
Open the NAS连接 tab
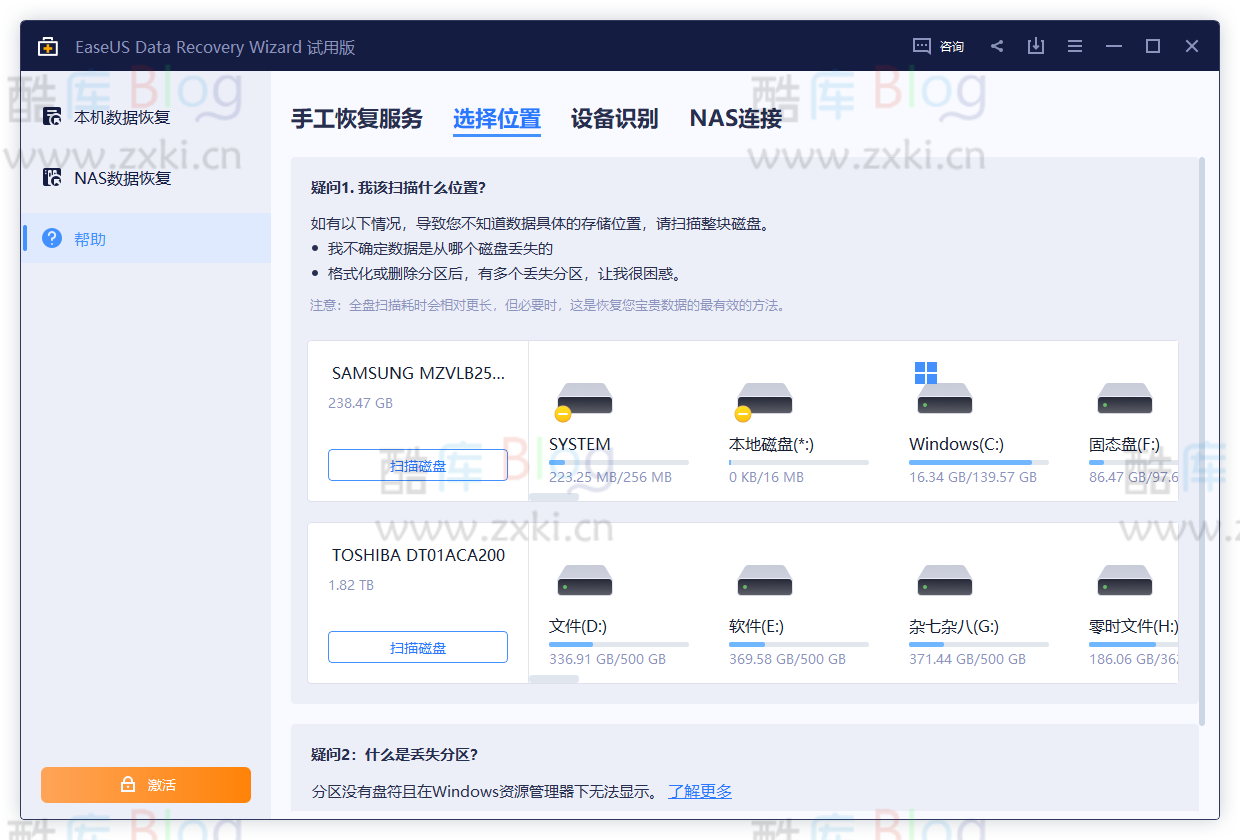[x=735, y=117]
